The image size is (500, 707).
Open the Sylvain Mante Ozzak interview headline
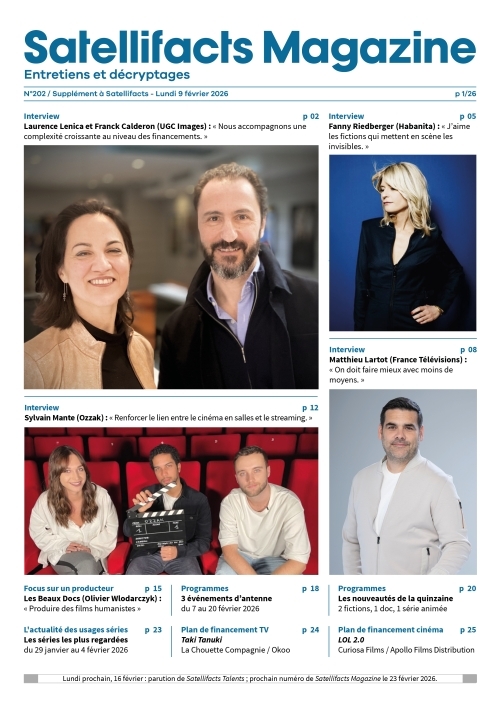[168, 418]
